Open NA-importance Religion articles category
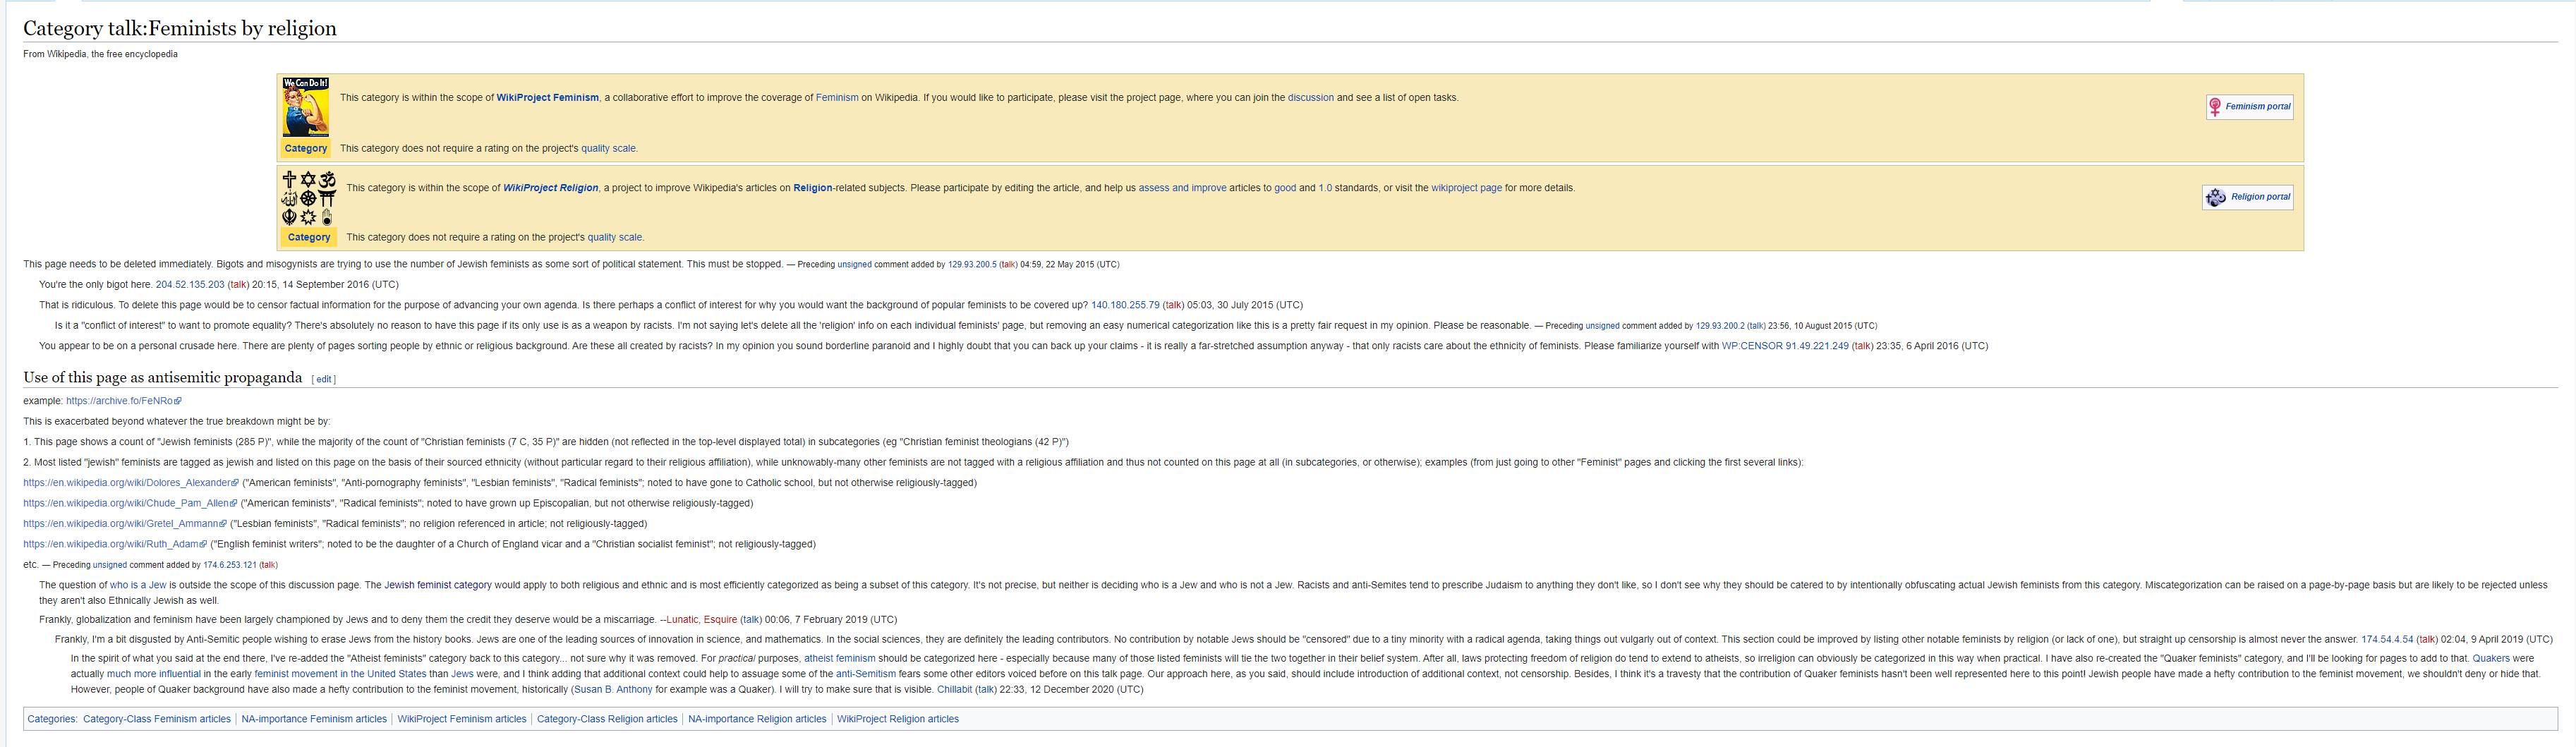The image size is (2576, 747). (x=757, y=720)
